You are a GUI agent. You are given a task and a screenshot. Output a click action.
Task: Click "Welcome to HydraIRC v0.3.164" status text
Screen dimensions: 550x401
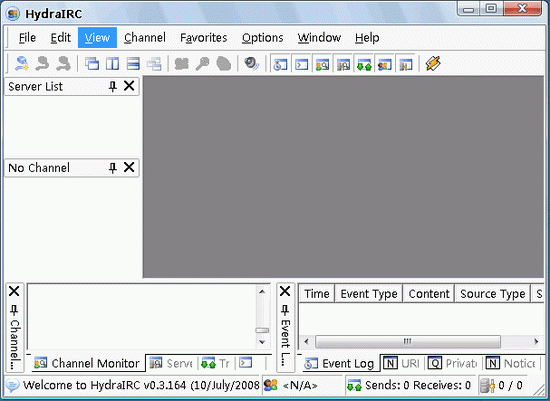105,385
